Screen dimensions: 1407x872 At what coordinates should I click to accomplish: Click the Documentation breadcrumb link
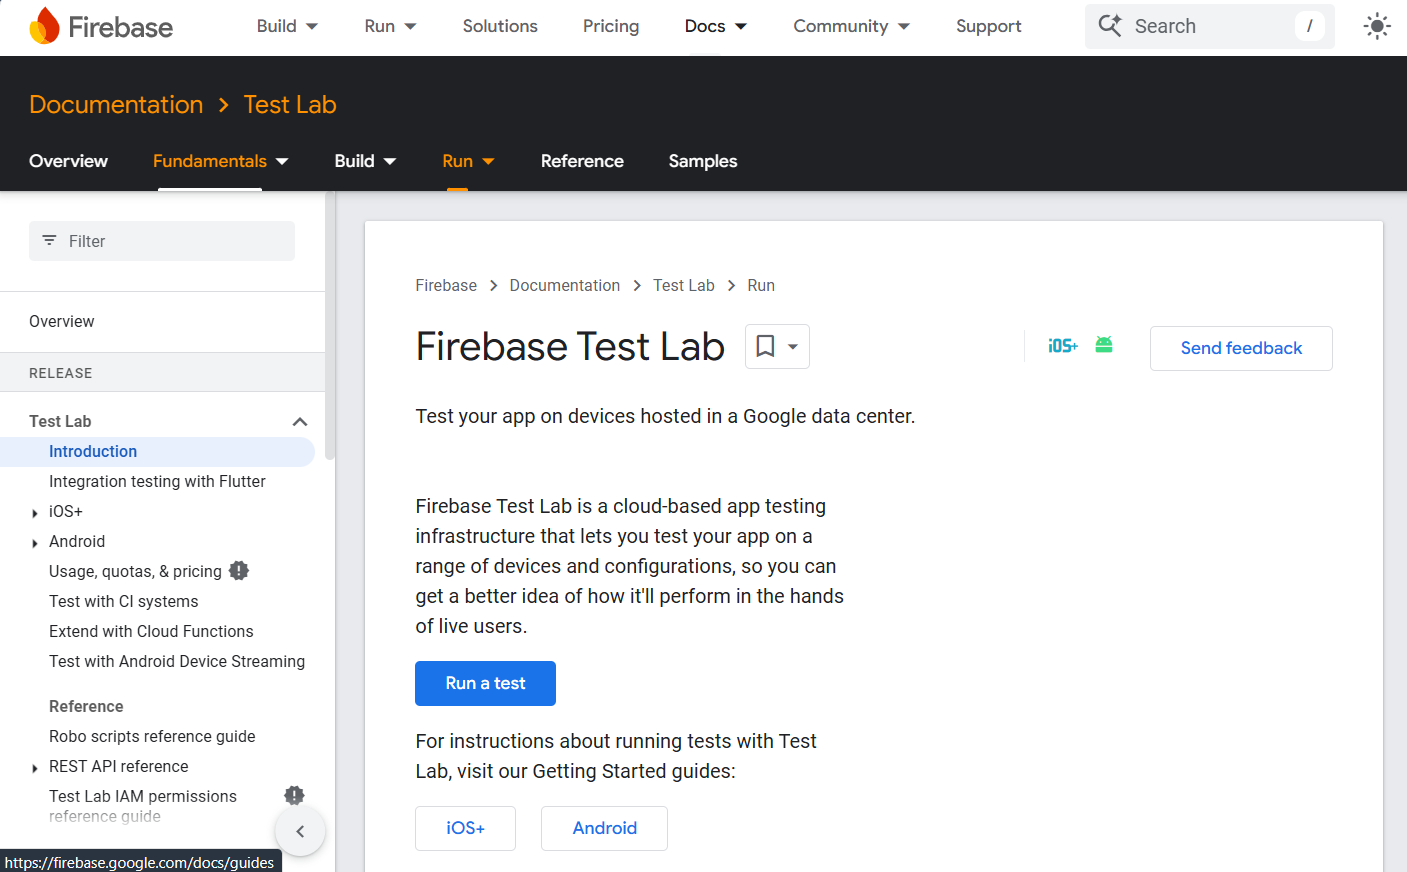(x=565, y=285)
